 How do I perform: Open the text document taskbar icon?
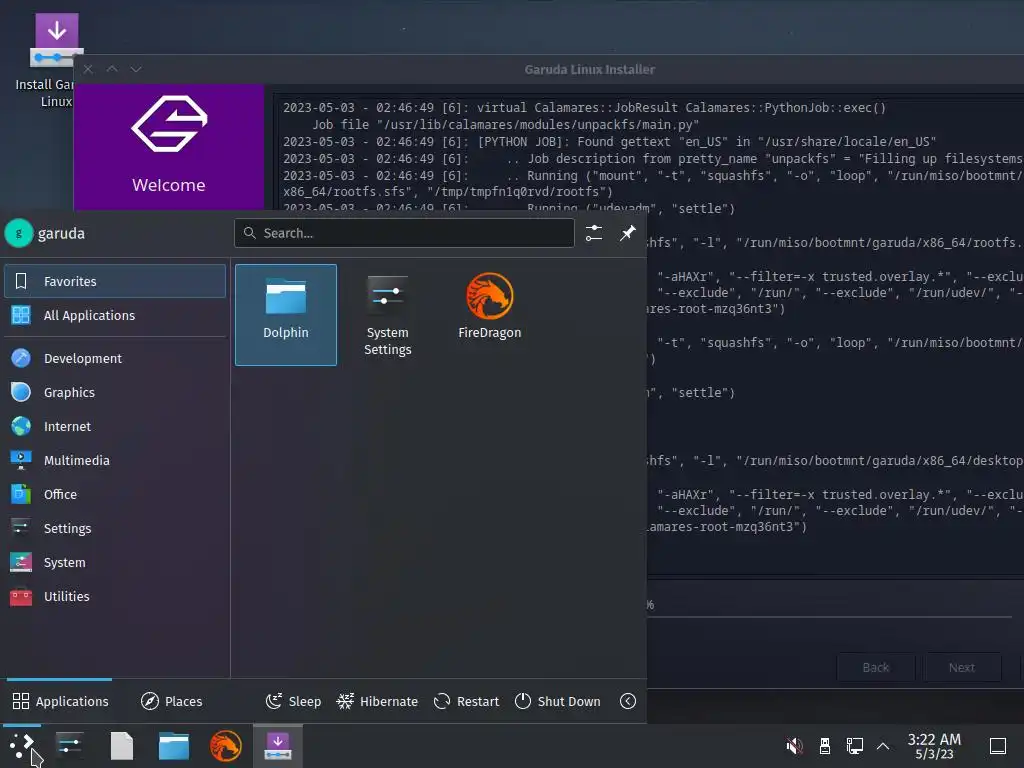coord(121,745)
